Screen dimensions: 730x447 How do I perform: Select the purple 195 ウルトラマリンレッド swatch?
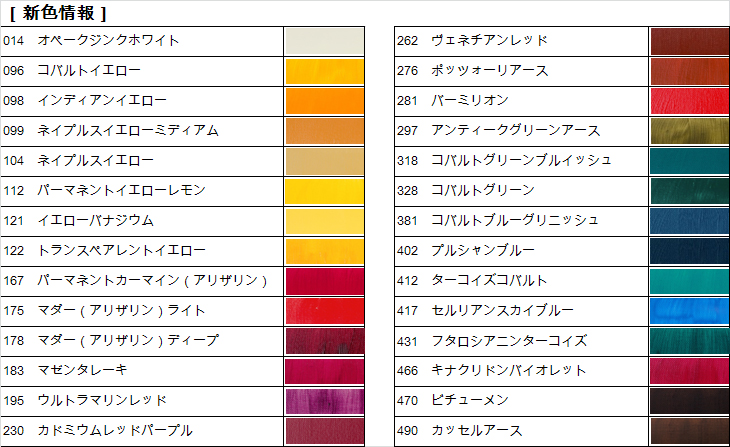click(x=324, y=401)
